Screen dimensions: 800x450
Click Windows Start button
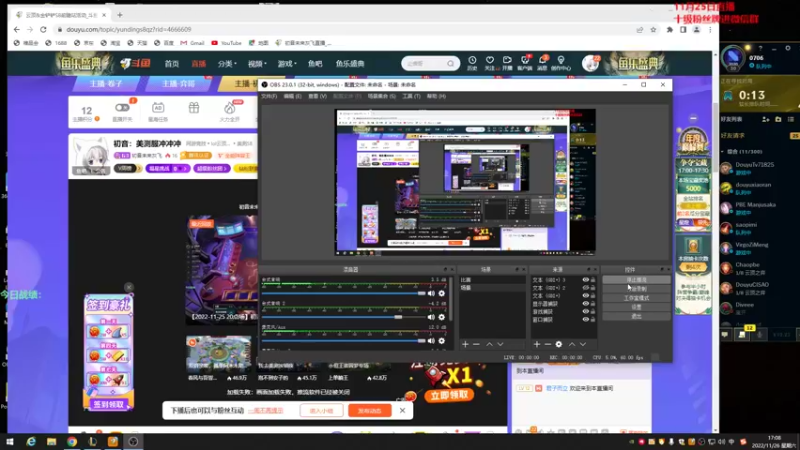pos(10,441)
